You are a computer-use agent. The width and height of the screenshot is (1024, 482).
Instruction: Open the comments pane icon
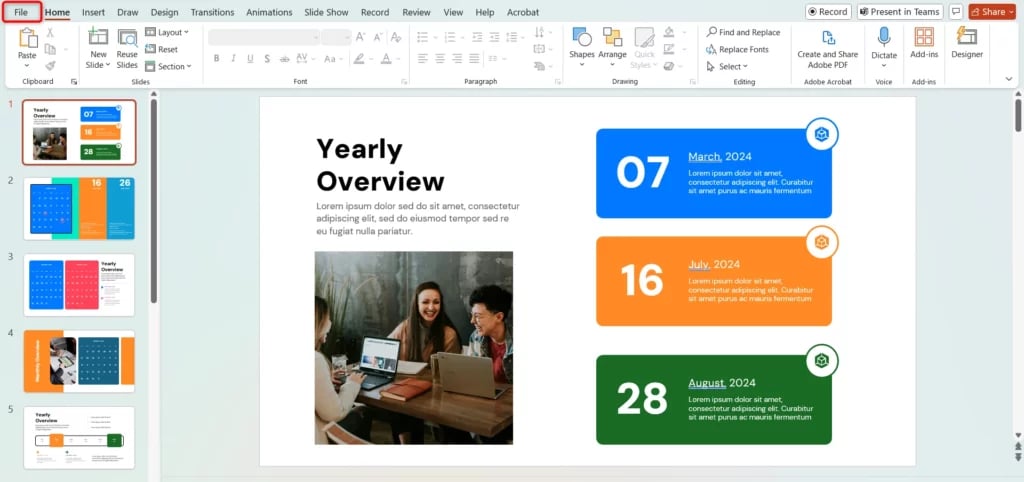click(956, 12)
